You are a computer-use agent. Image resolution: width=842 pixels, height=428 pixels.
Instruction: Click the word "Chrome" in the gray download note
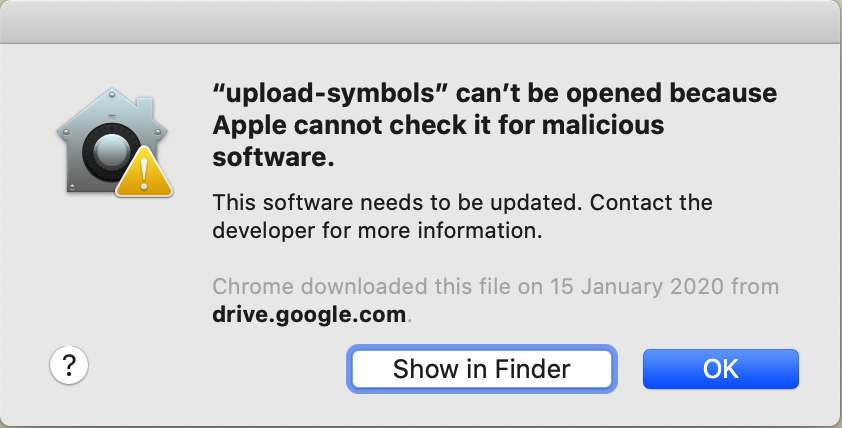253,286
